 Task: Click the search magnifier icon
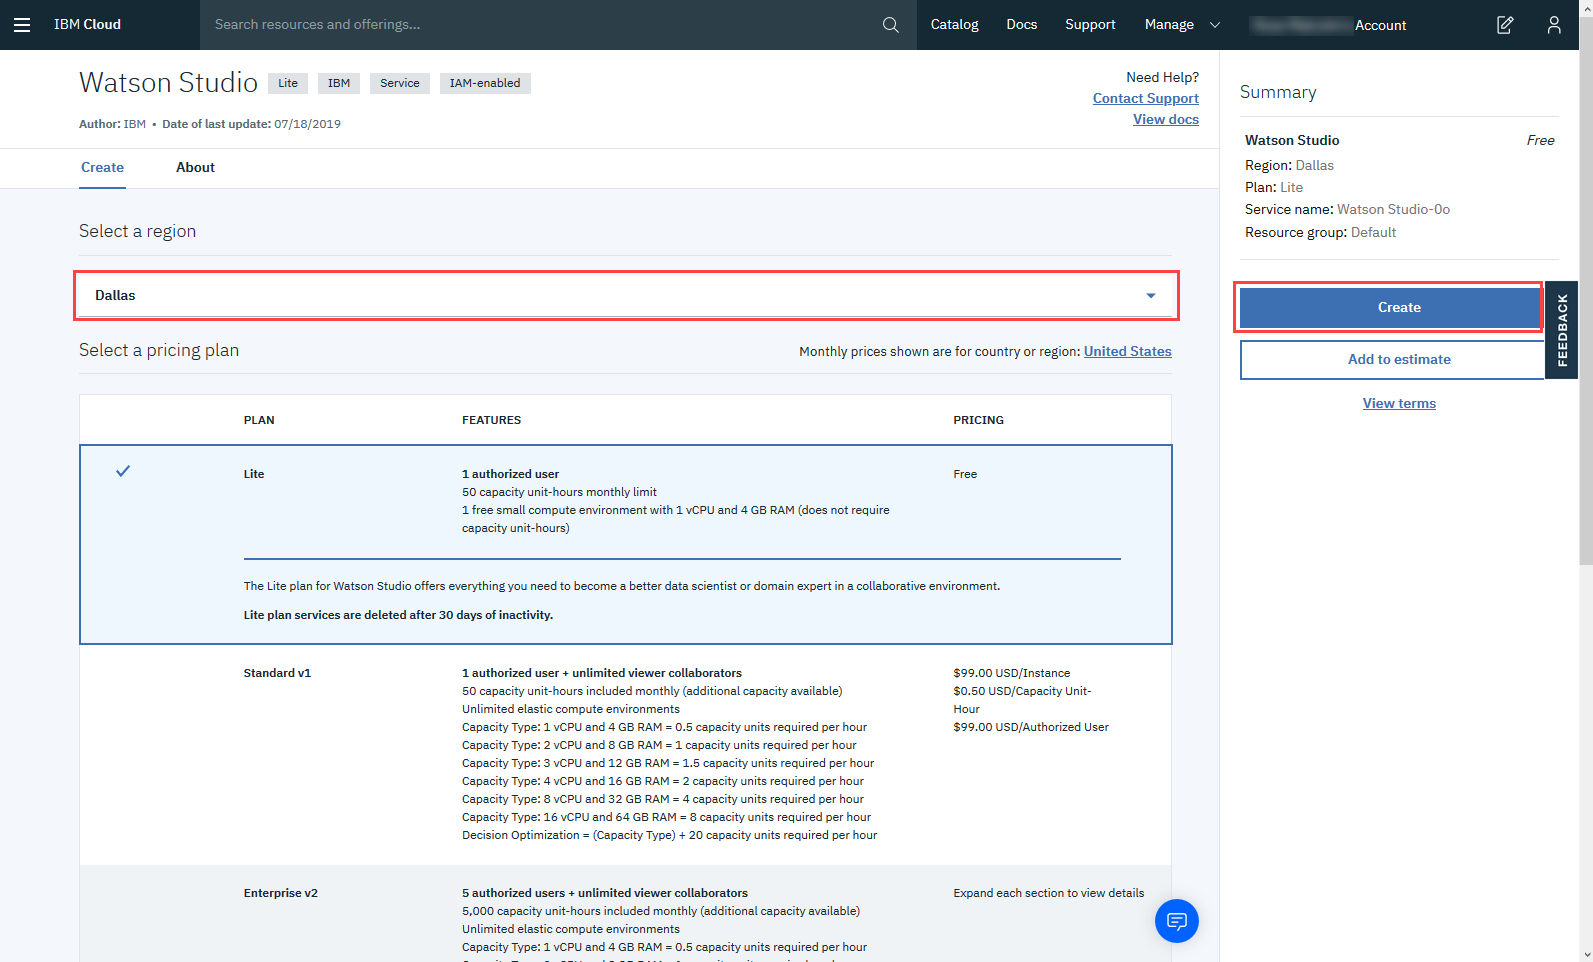coord(890,25)
